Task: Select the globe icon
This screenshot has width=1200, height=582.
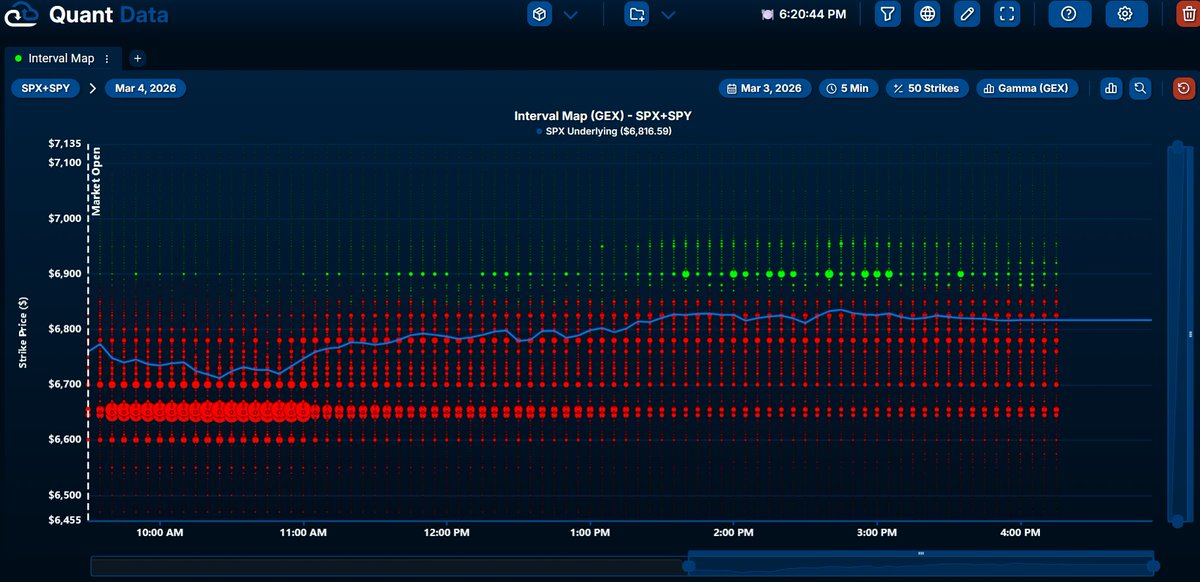Action: coord(927,14)
